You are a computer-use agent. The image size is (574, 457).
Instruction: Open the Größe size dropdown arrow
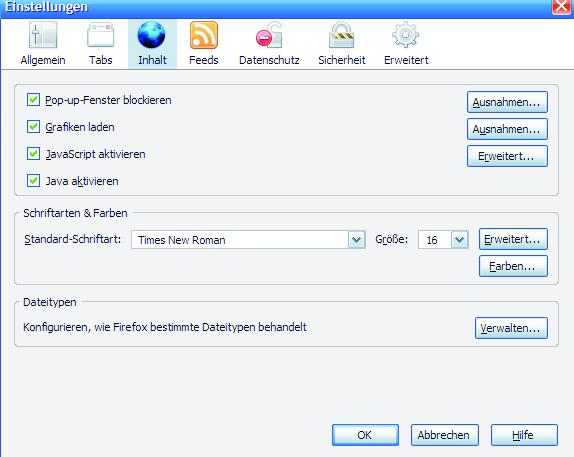(x=460, y=240)
